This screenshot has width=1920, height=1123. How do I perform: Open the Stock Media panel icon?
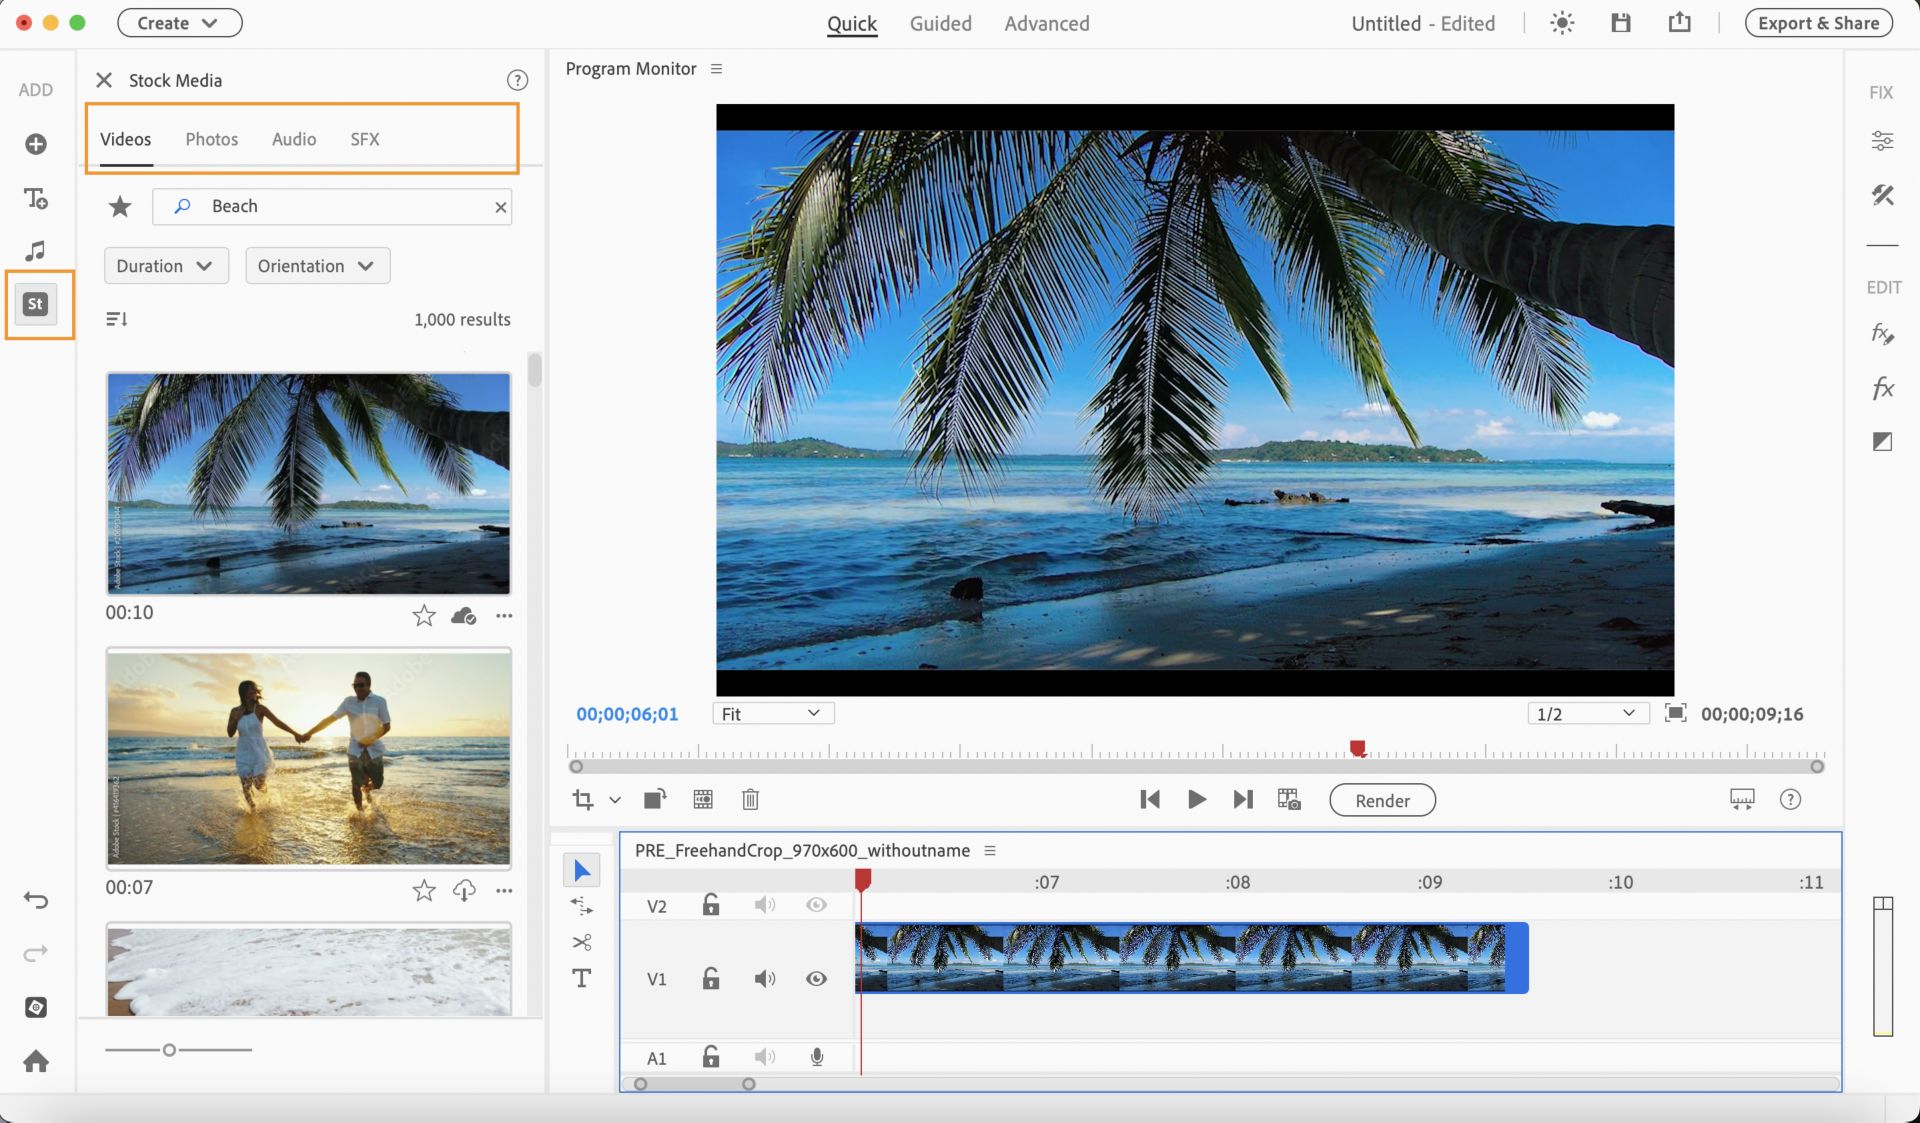tap(36, 304)
